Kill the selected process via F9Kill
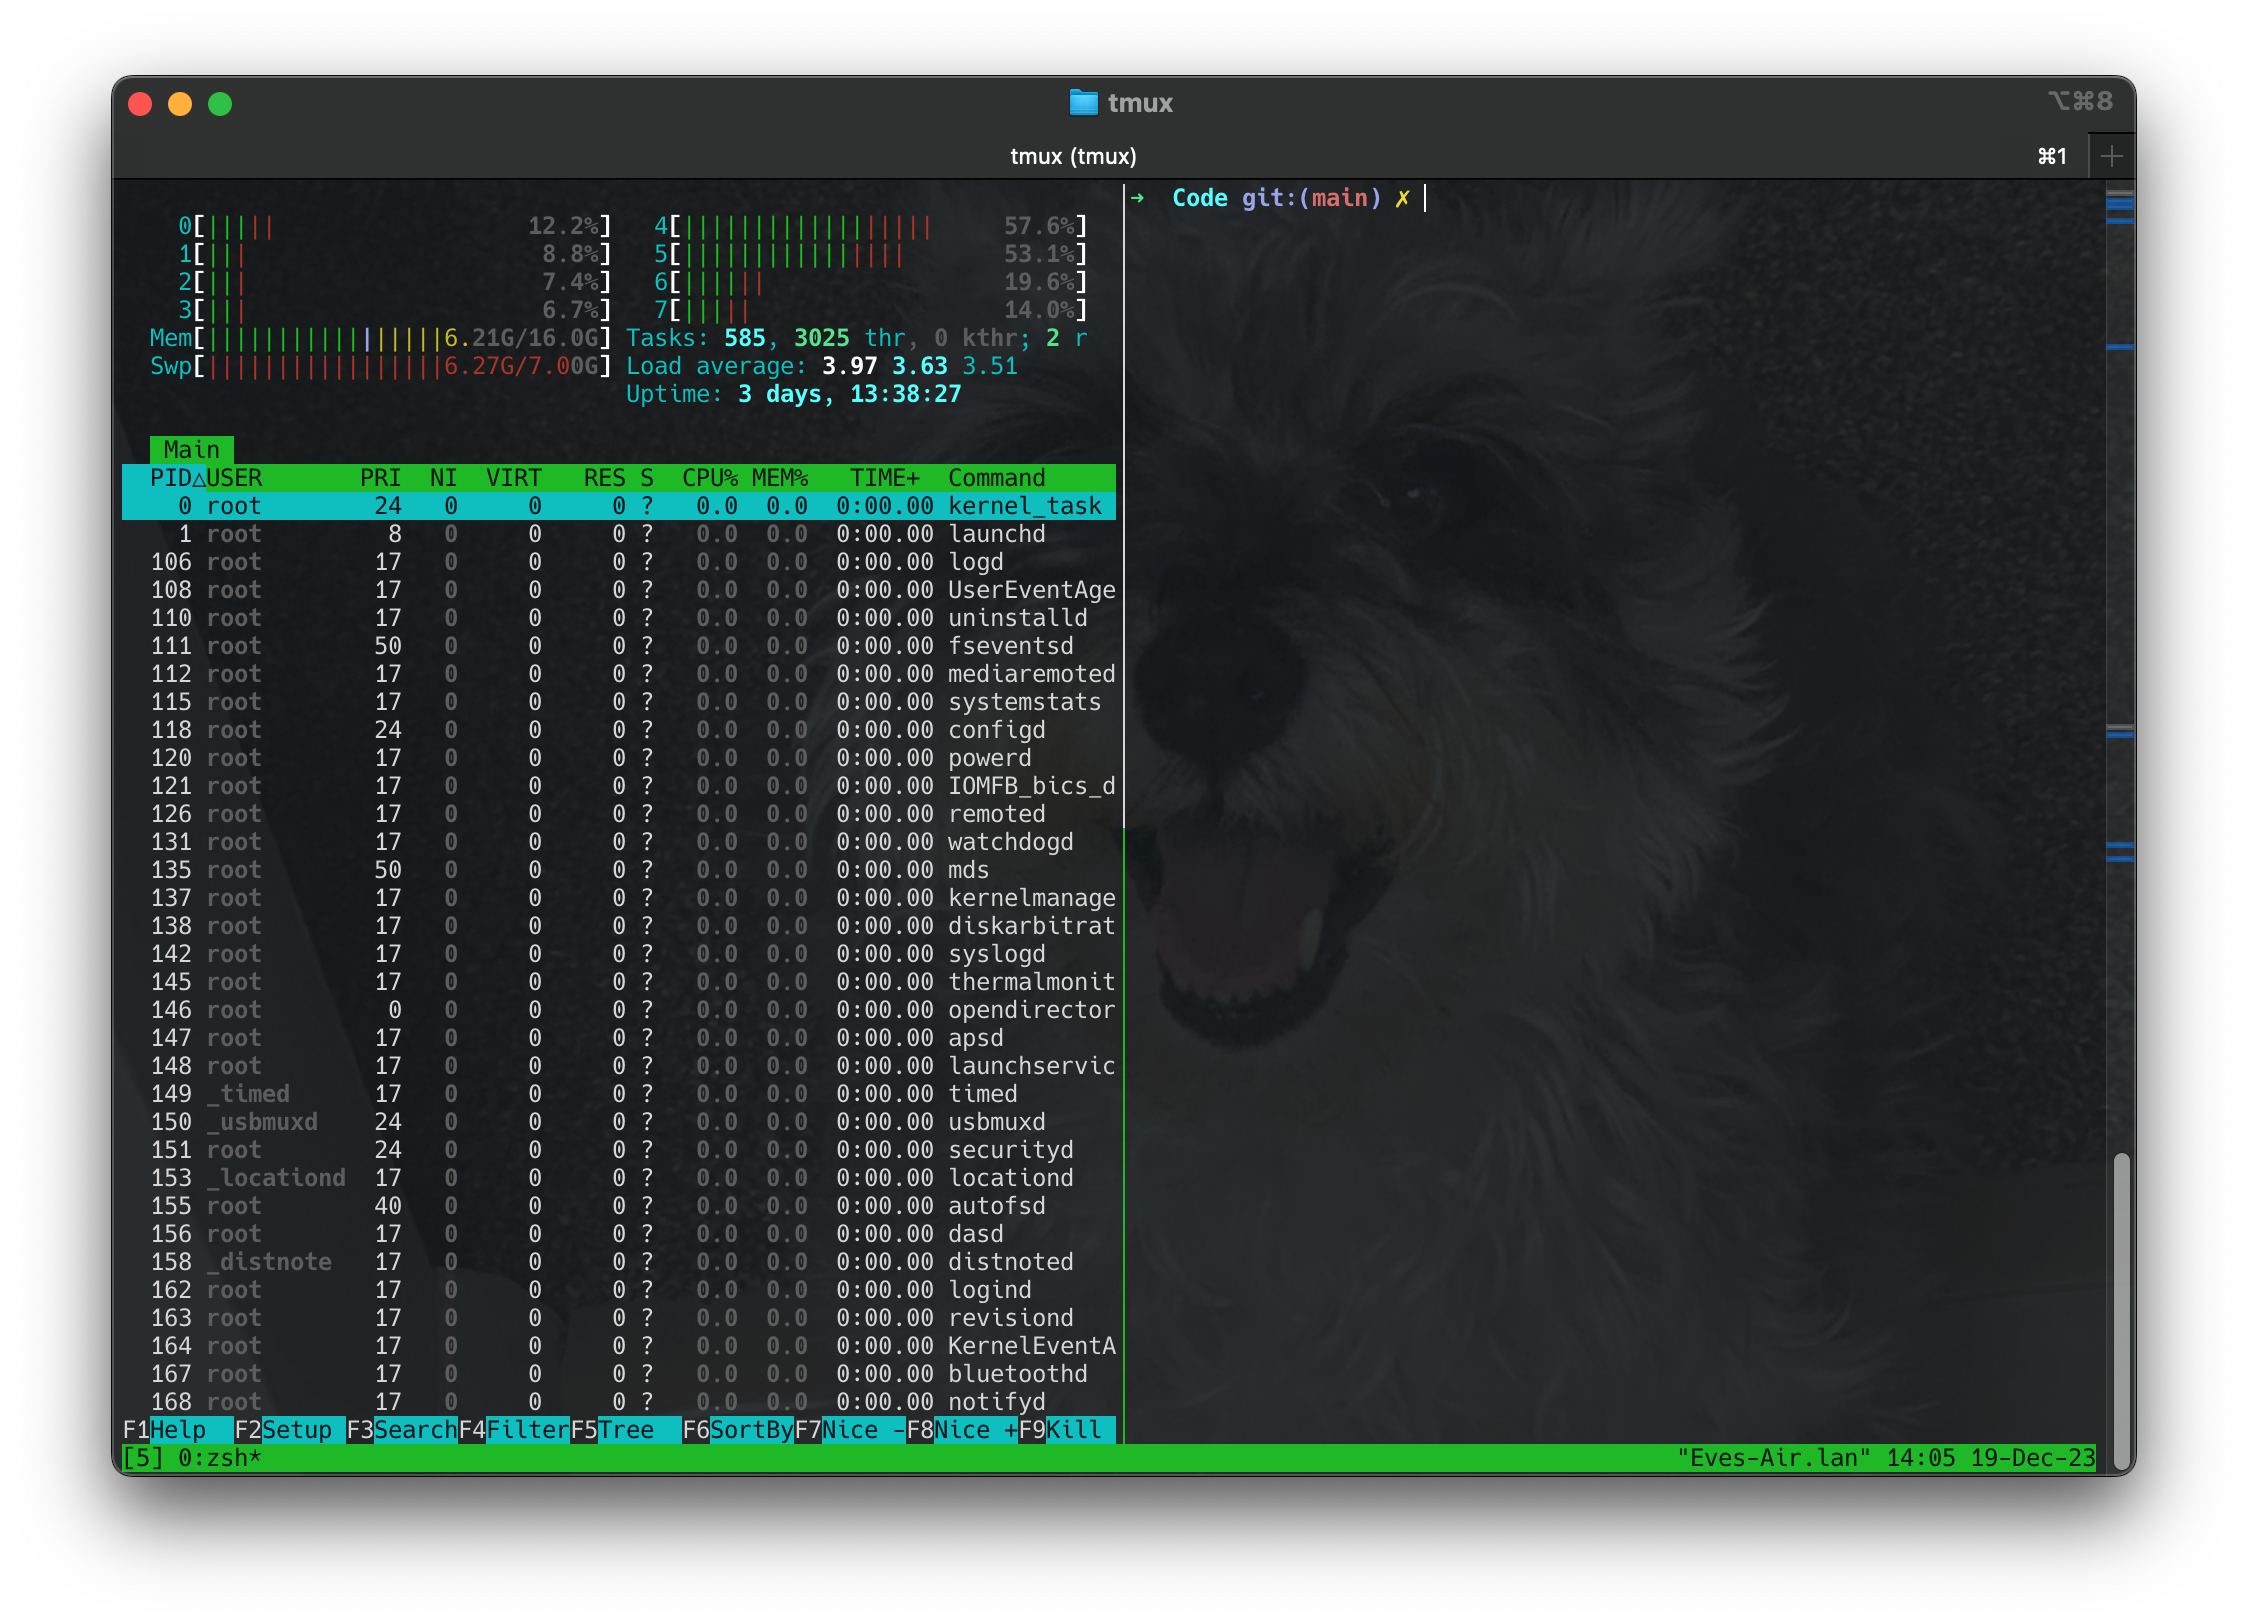 pyautogui.click(x=1063, y=1430)
